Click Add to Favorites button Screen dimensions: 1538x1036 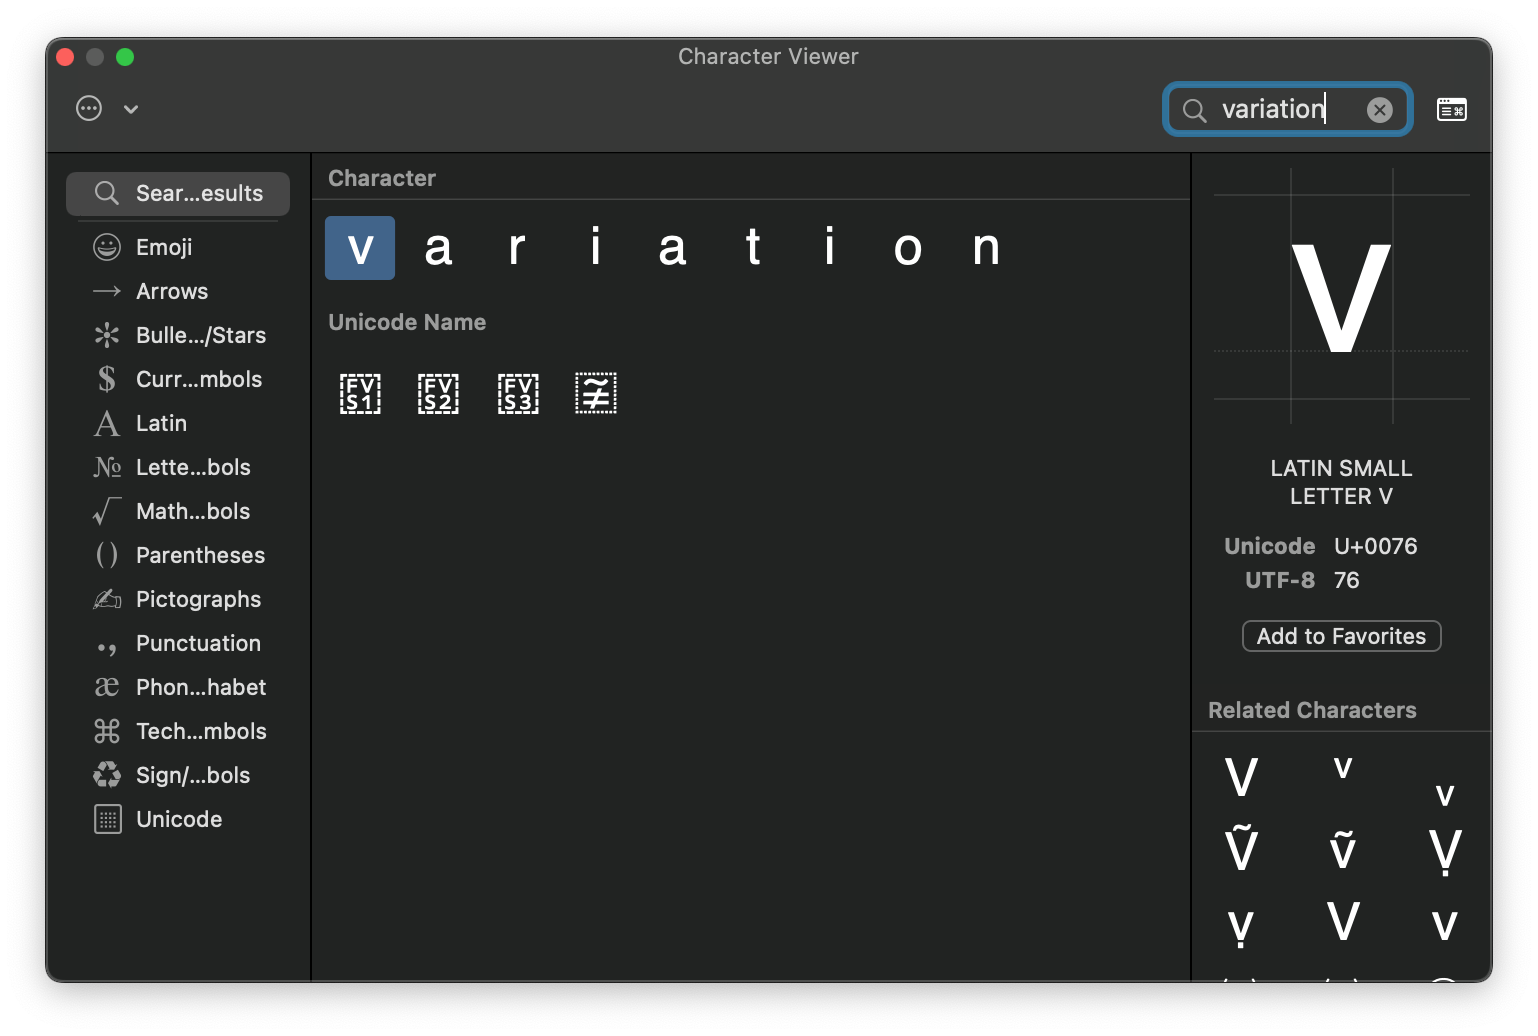coord(1341,636)
